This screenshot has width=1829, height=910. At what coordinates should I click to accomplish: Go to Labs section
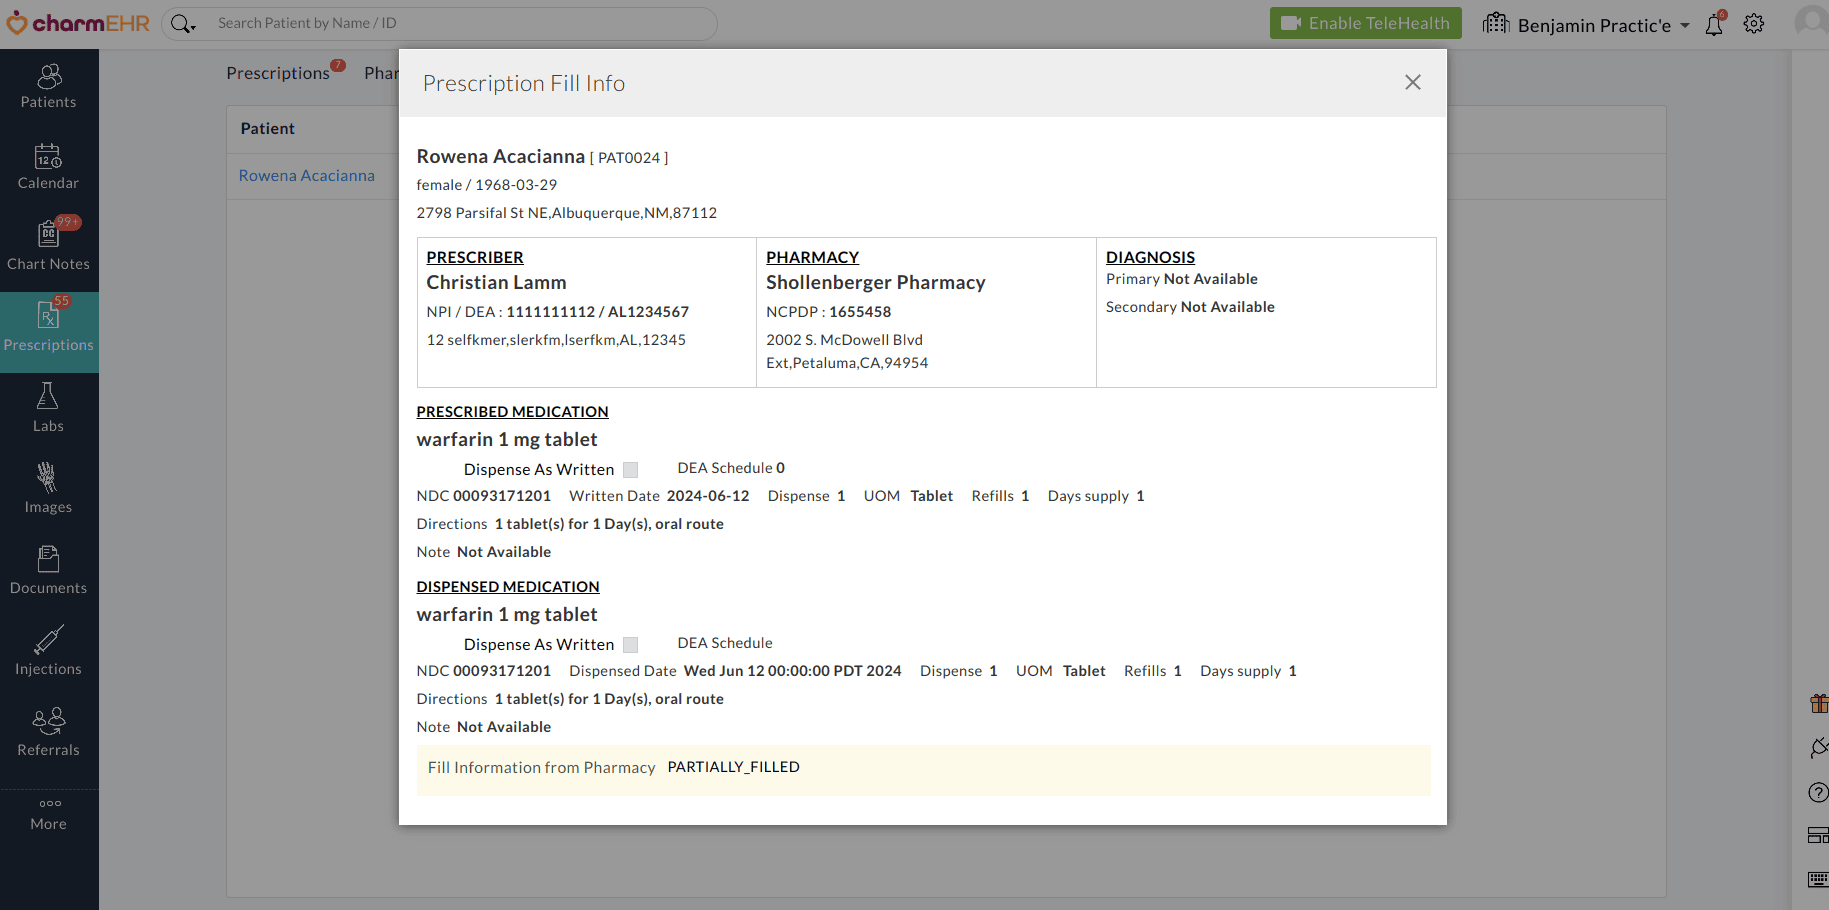pyautogui.click(x=48, y=409)
